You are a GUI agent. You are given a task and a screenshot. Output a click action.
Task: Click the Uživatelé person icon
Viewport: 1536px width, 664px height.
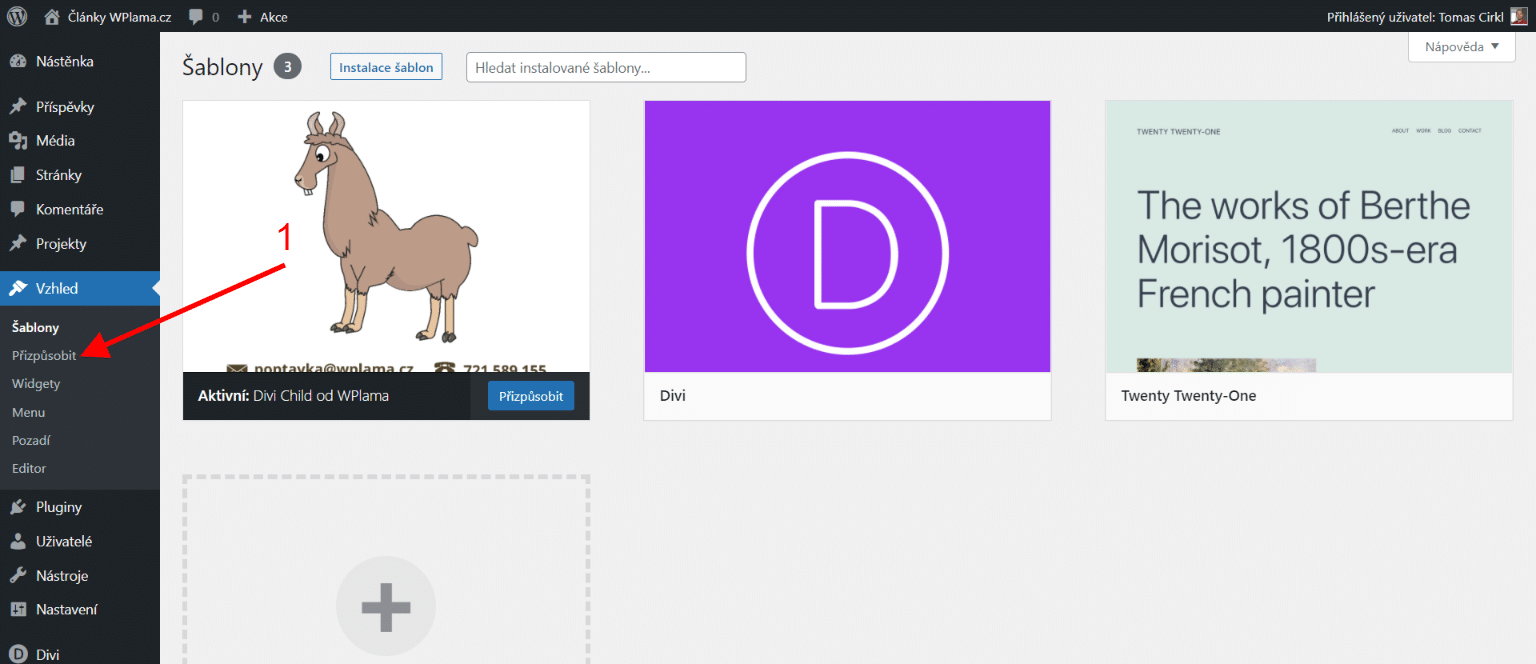(18, 542)
